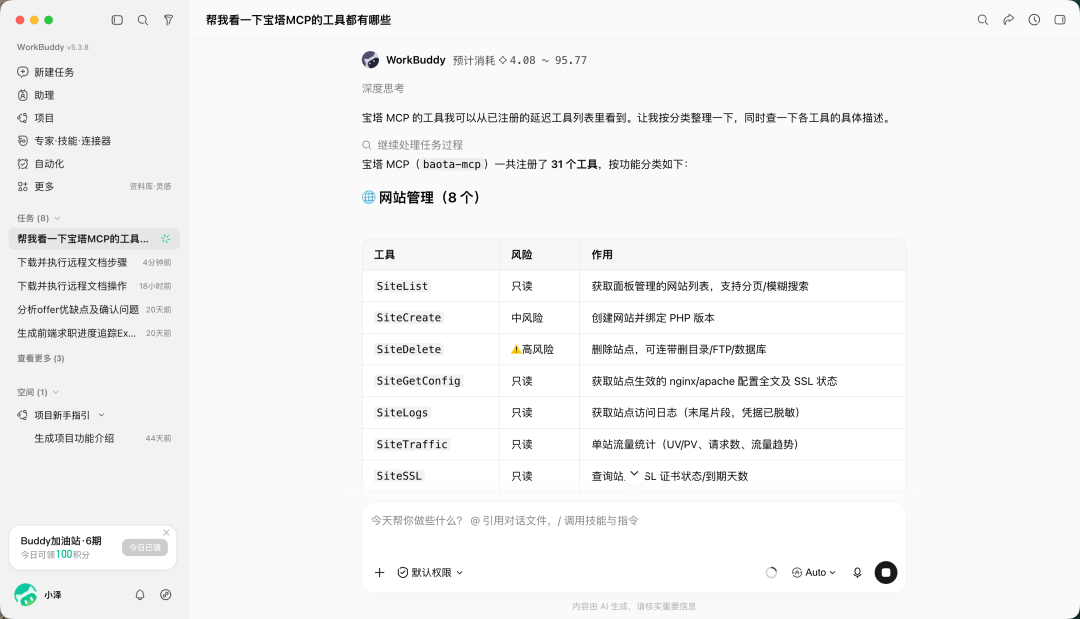Toggle the right side panel icon
This screenshot has height=619, width=1080.
click(x=1059, y=20)
